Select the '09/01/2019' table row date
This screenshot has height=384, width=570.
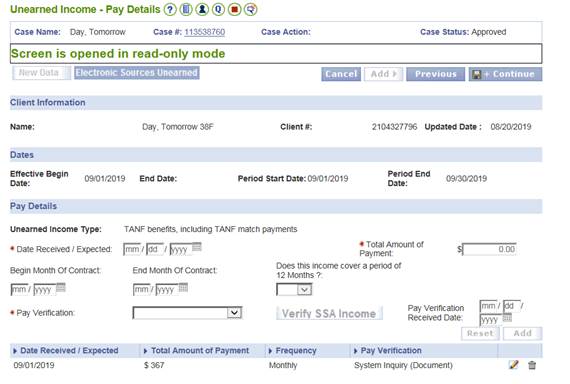pyautogui.click(x=34, y=365)
